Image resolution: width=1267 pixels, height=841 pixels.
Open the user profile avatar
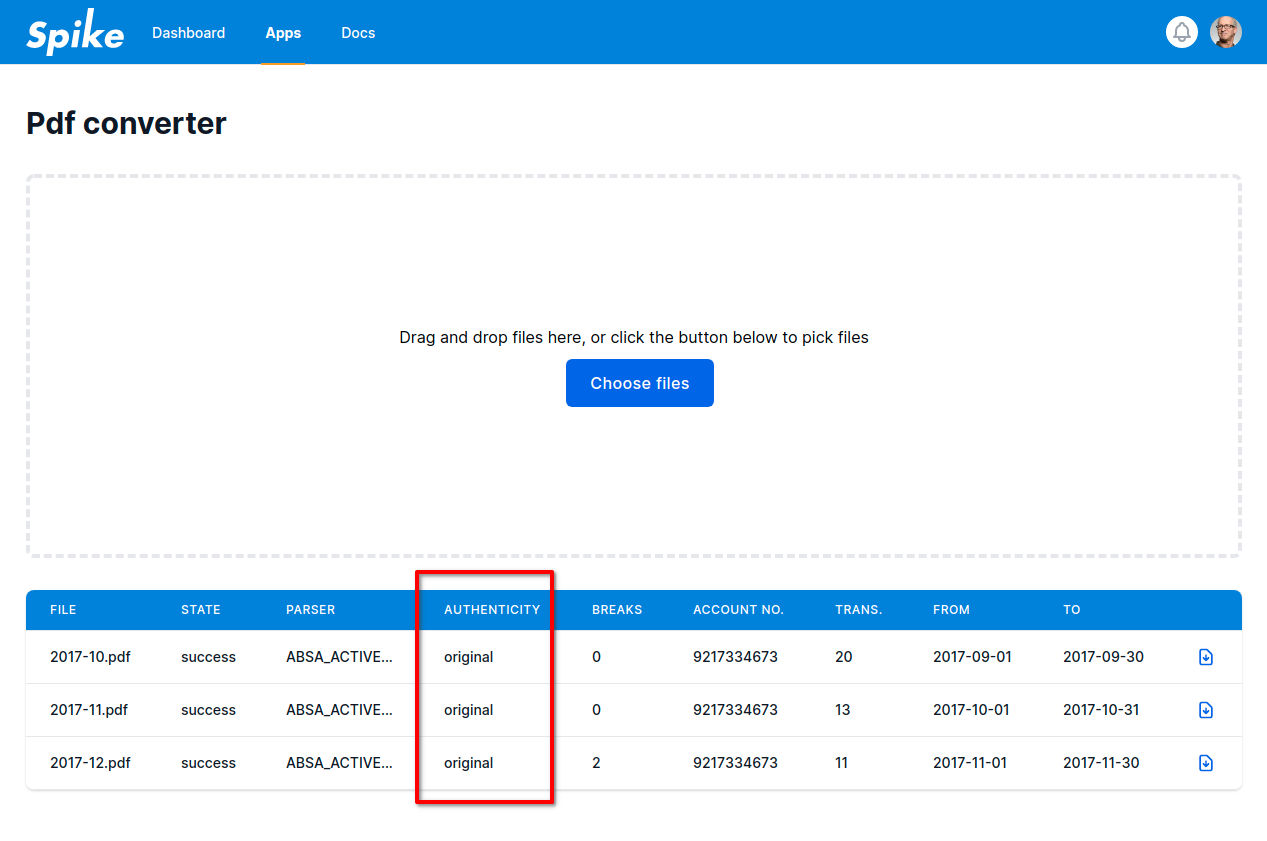[x=1225, y=32]
